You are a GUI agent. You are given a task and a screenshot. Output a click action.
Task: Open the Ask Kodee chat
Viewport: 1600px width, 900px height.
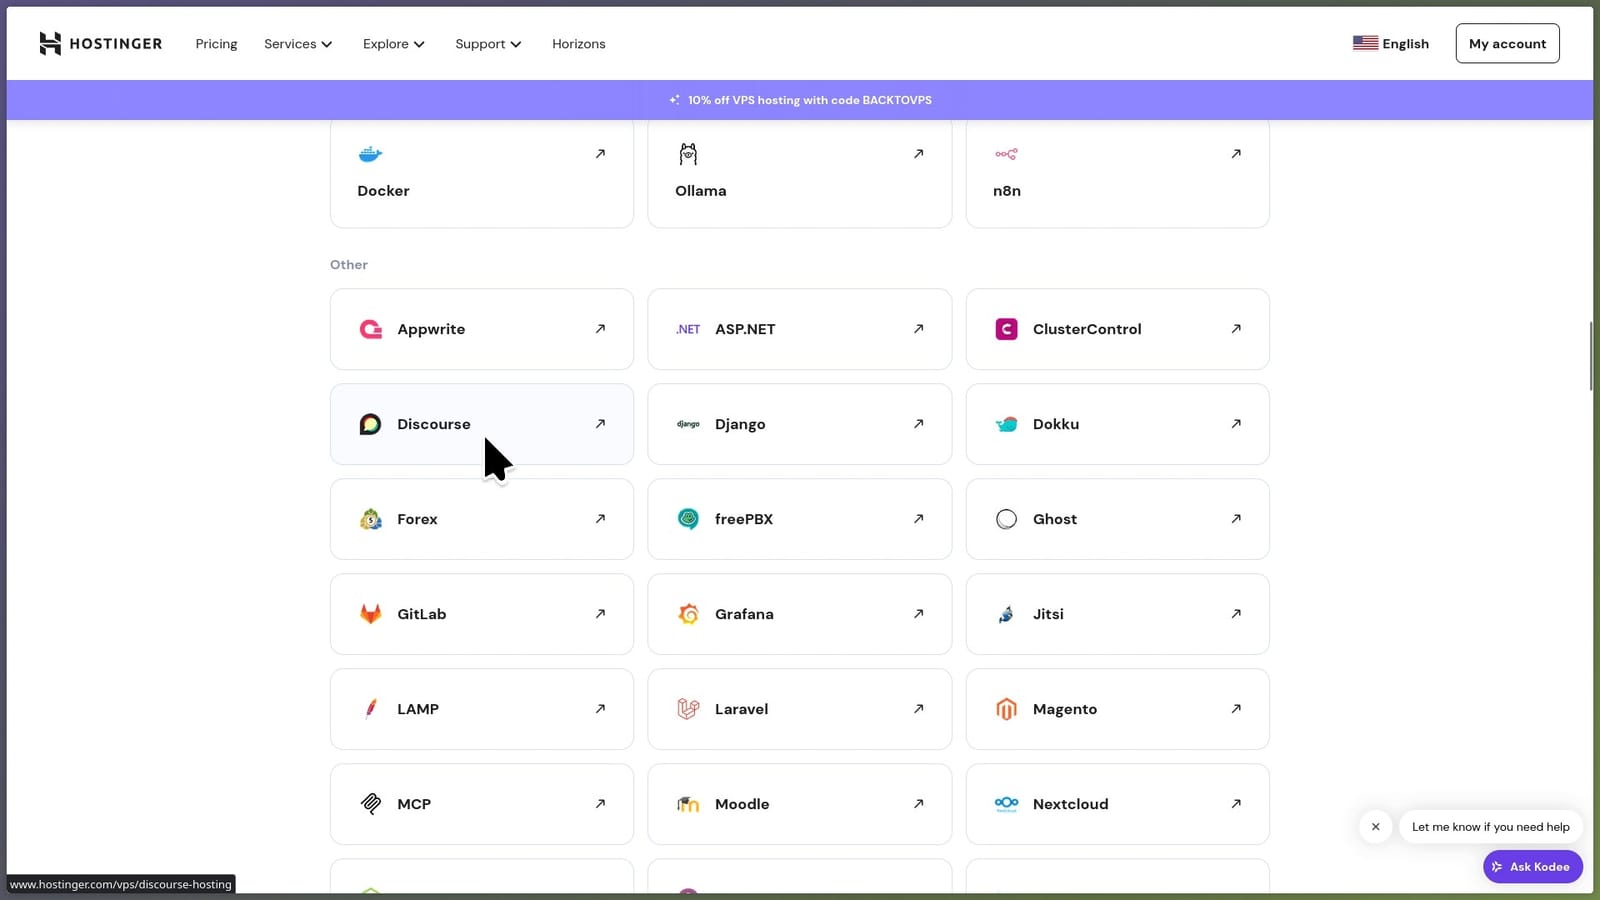click(x=1532, y=867)
